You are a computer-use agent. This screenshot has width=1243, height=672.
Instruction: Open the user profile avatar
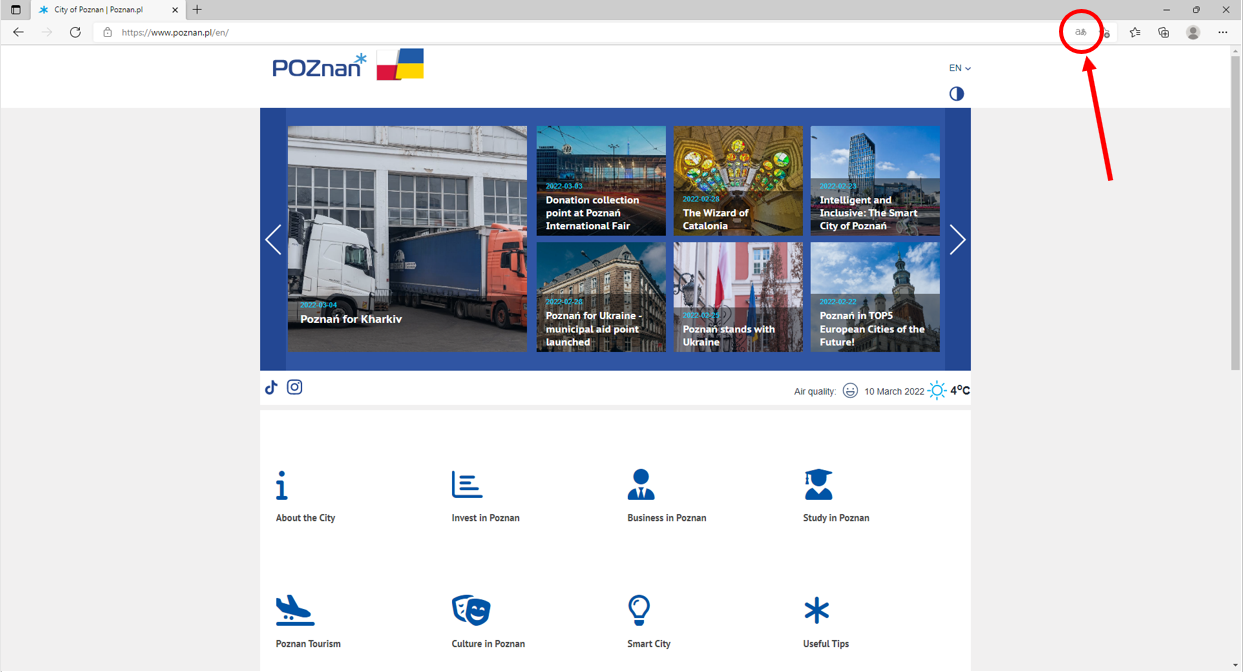[1193, 32]
